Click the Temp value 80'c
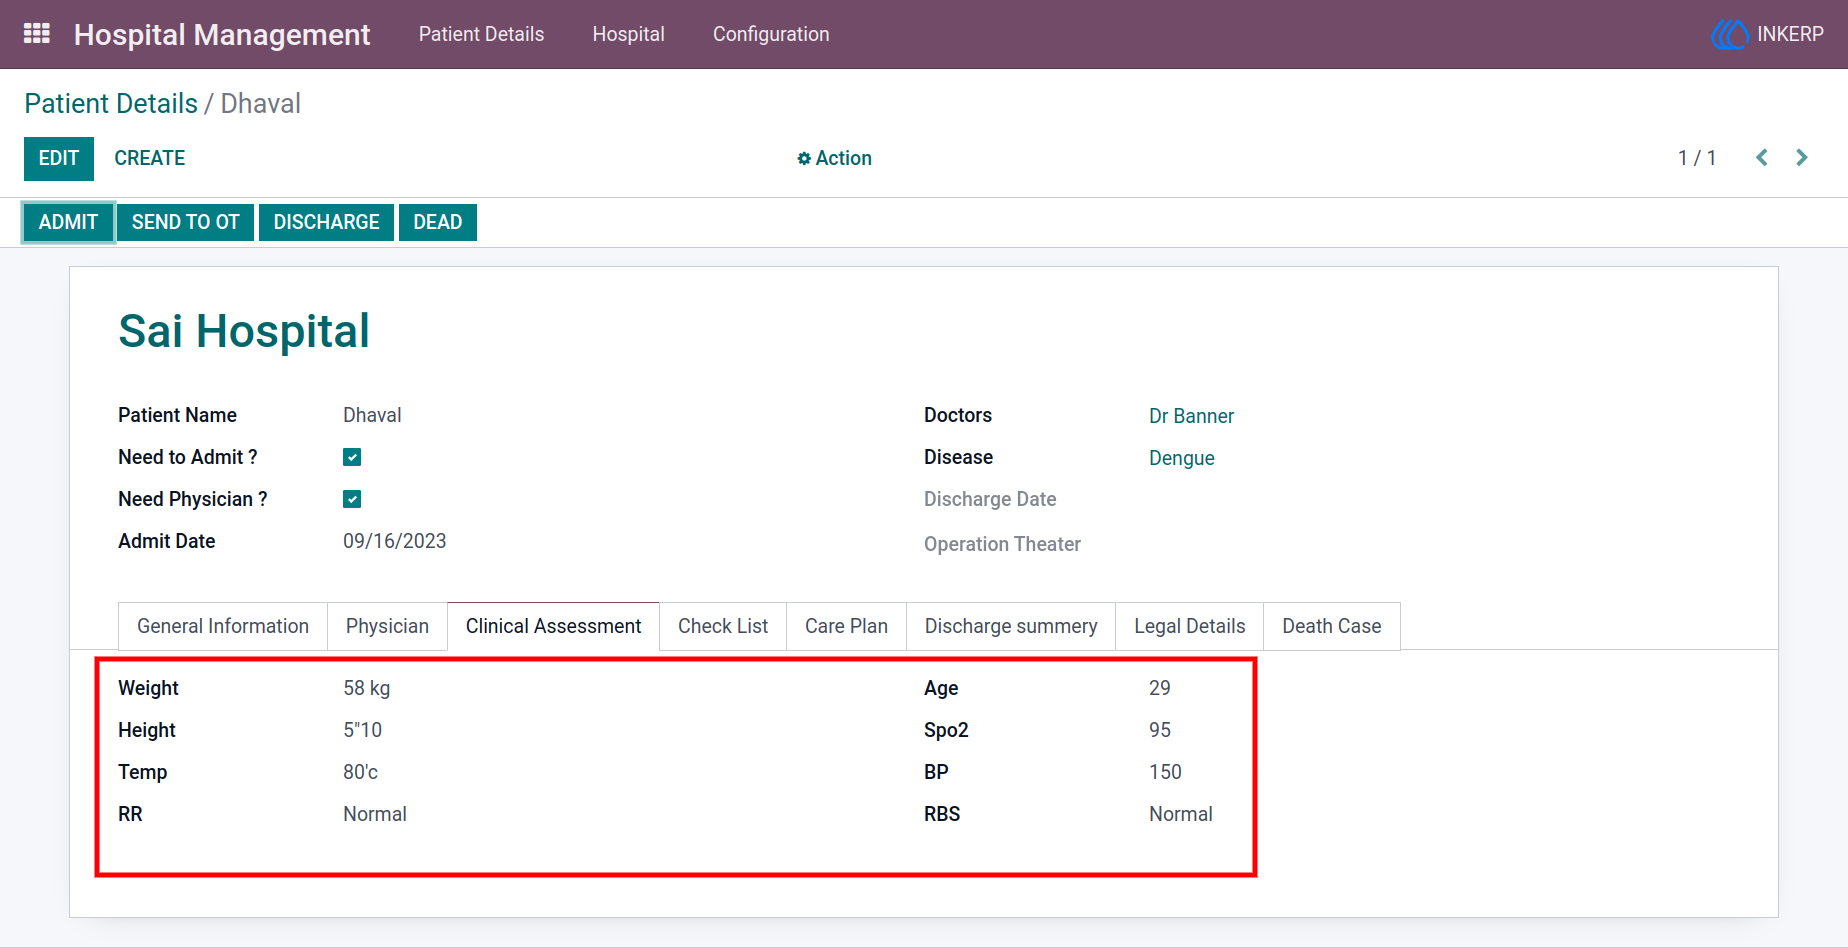1848x948 pixels. point(361,772)
